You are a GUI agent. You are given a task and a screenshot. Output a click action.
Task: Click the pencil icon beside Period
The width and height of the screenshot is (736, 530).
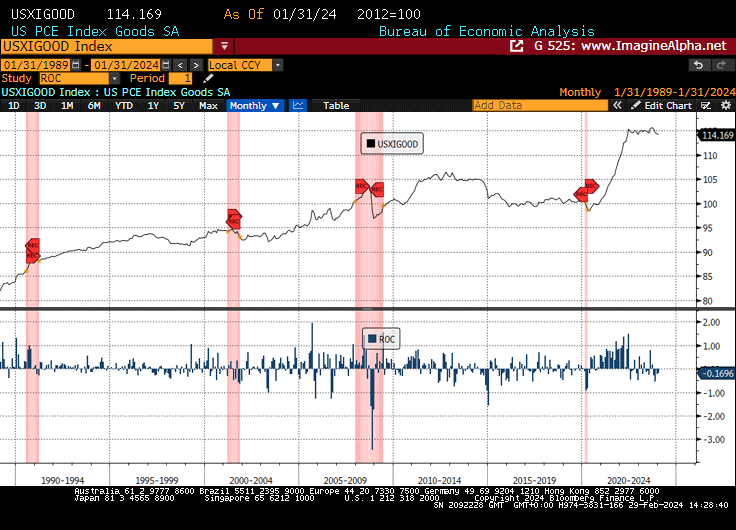(209, 78)
